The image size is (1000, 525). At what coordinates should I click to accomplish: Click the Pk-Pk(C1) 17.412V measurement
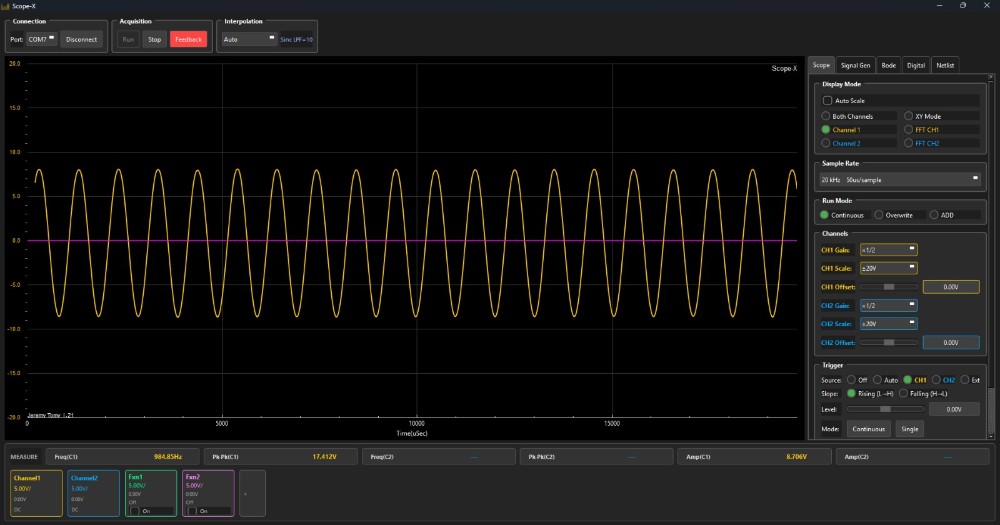280,457
